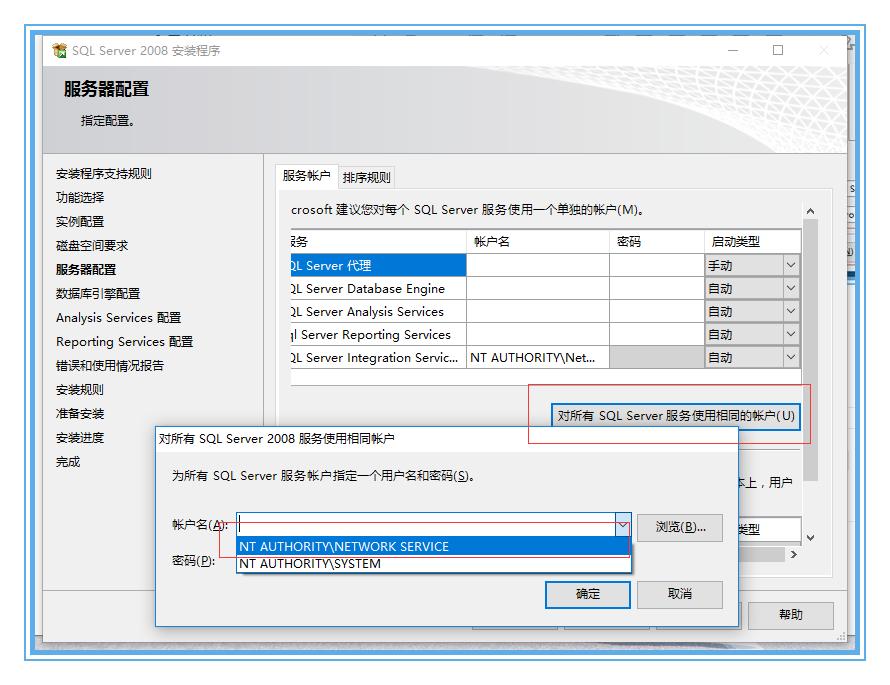890x685 pixels.
Task: Select 功能选择 in the left navigation list
Action: click(80, 198)
